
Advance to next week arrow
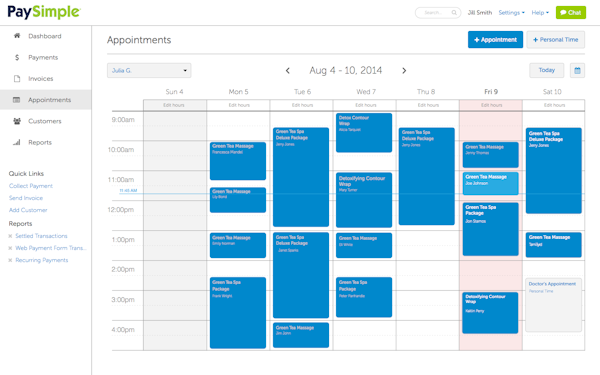(x=404, y=70)
